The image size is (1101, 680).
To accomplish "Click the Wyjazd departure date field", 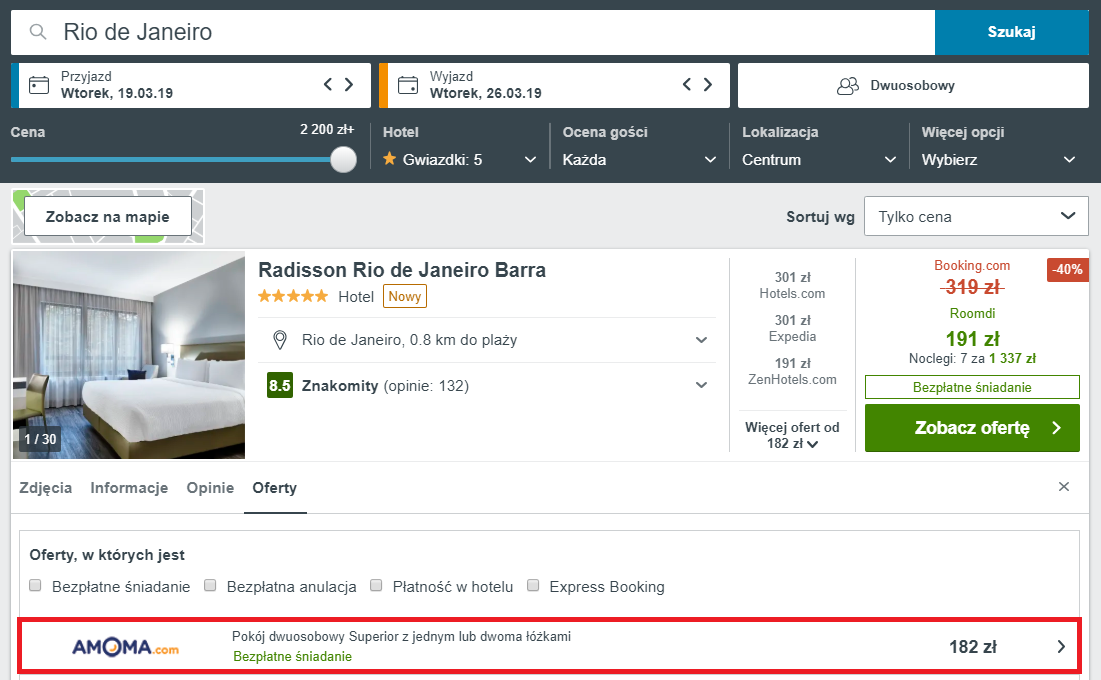I will [554, 86].
